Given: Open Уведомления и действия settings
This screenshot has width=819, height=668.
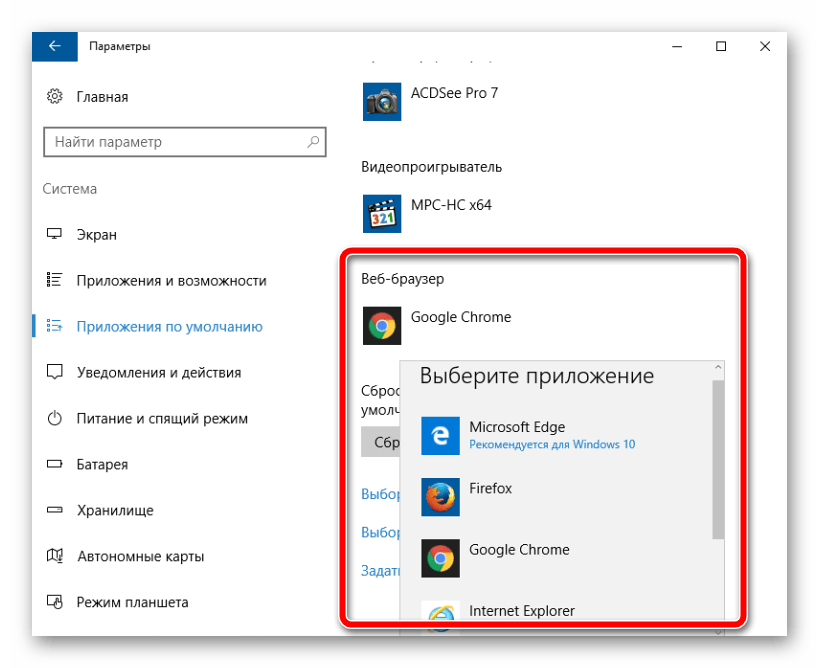Looking at the screenshot, I should tap(158, 373).
